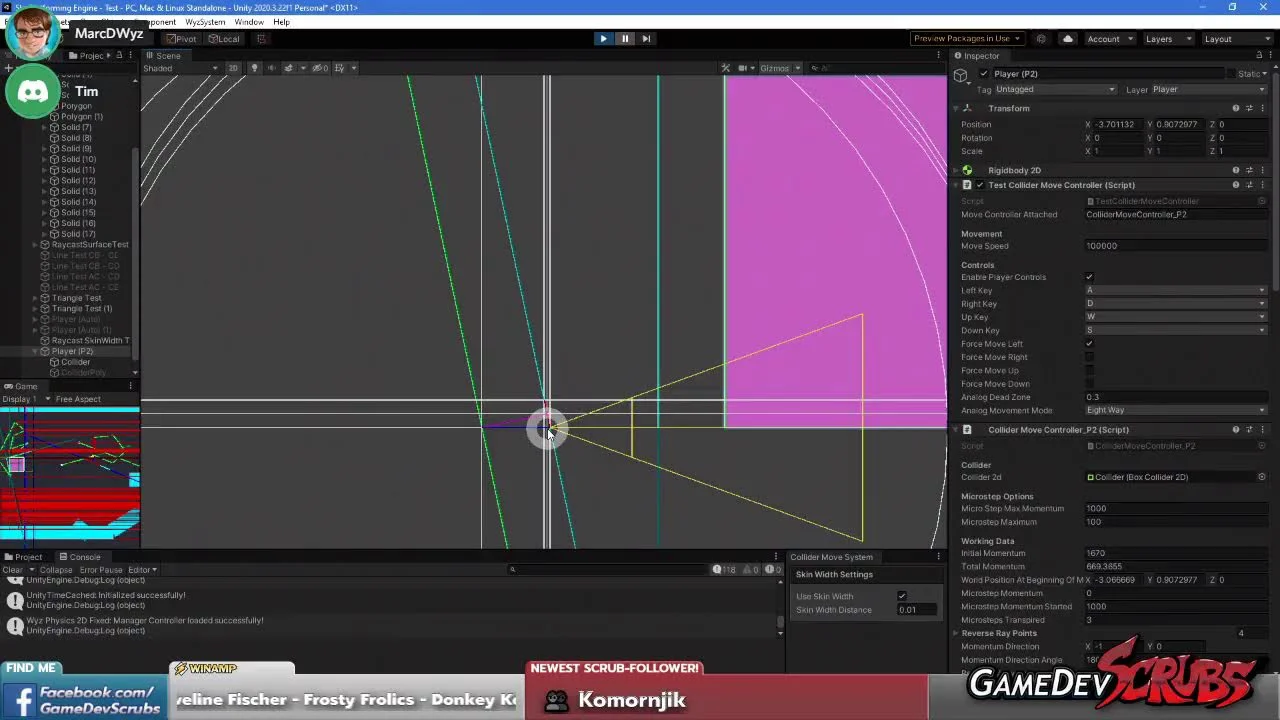Toggle 2D view mode in Scene
Viewport: 1280px width, 720px height.
click(x=233, y=68)
